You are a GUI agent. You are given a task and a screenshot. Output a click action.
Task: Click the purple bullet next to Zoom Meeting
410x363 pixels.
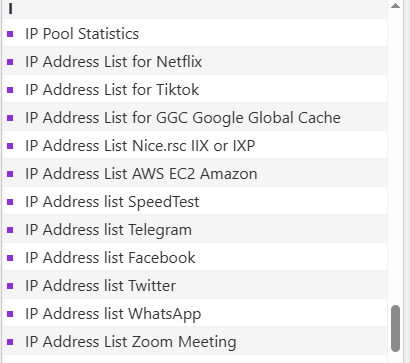[10, 342]
